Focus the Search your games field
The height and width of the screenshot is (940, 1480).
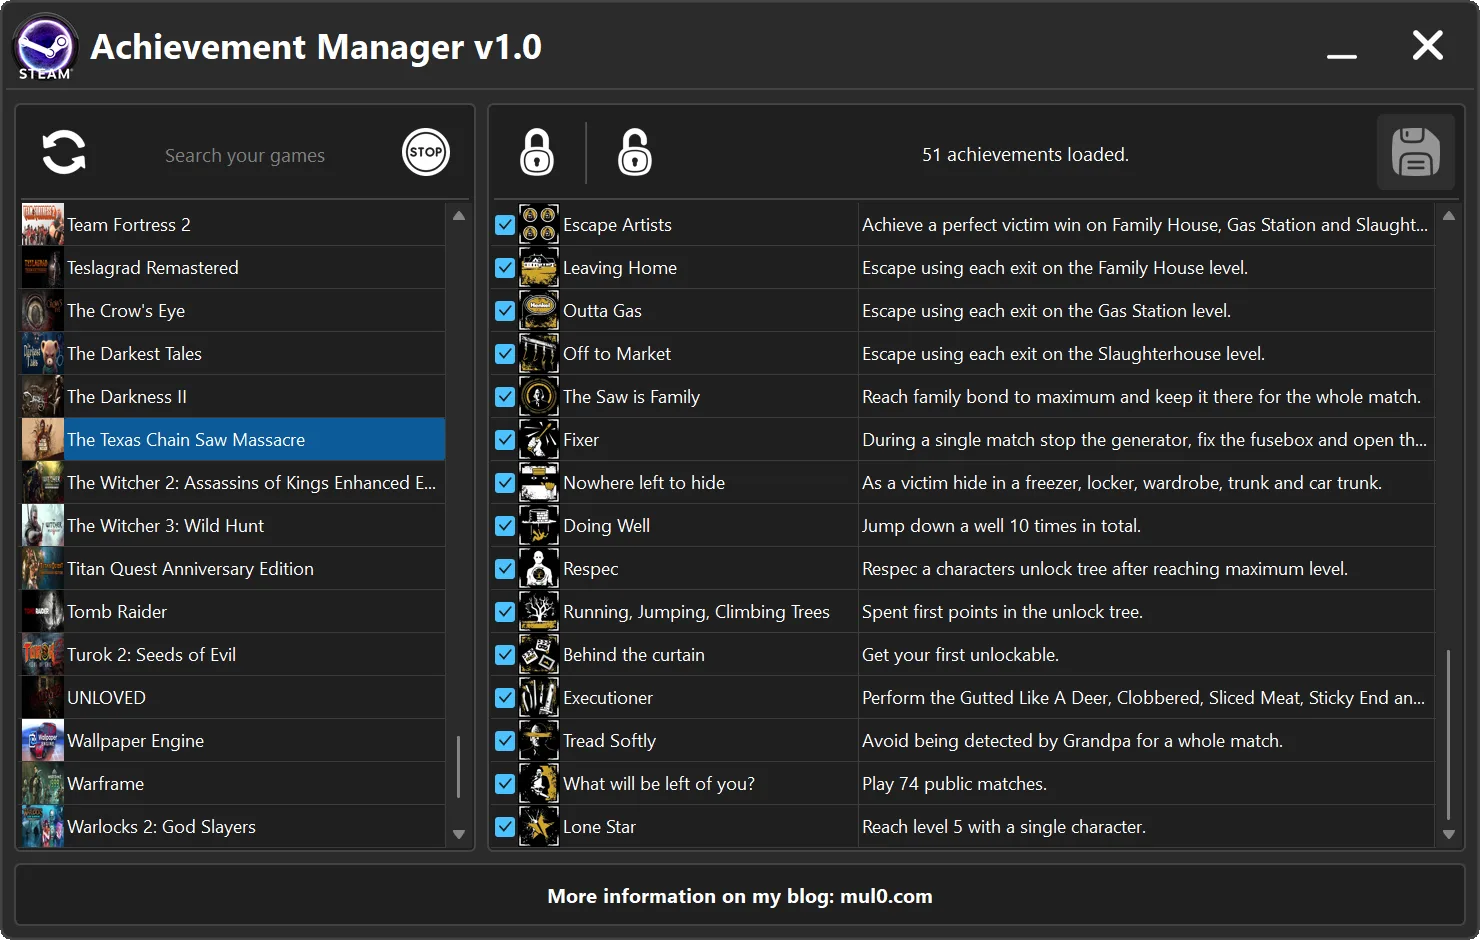pos(245,155)
